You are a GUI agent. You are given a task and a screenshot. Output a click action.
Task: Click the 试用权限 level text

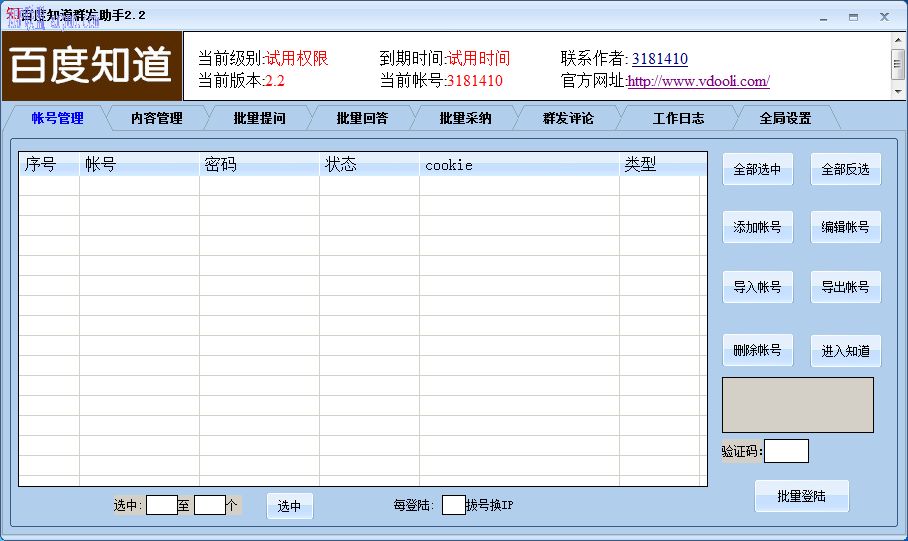click(x=296, y=59)
